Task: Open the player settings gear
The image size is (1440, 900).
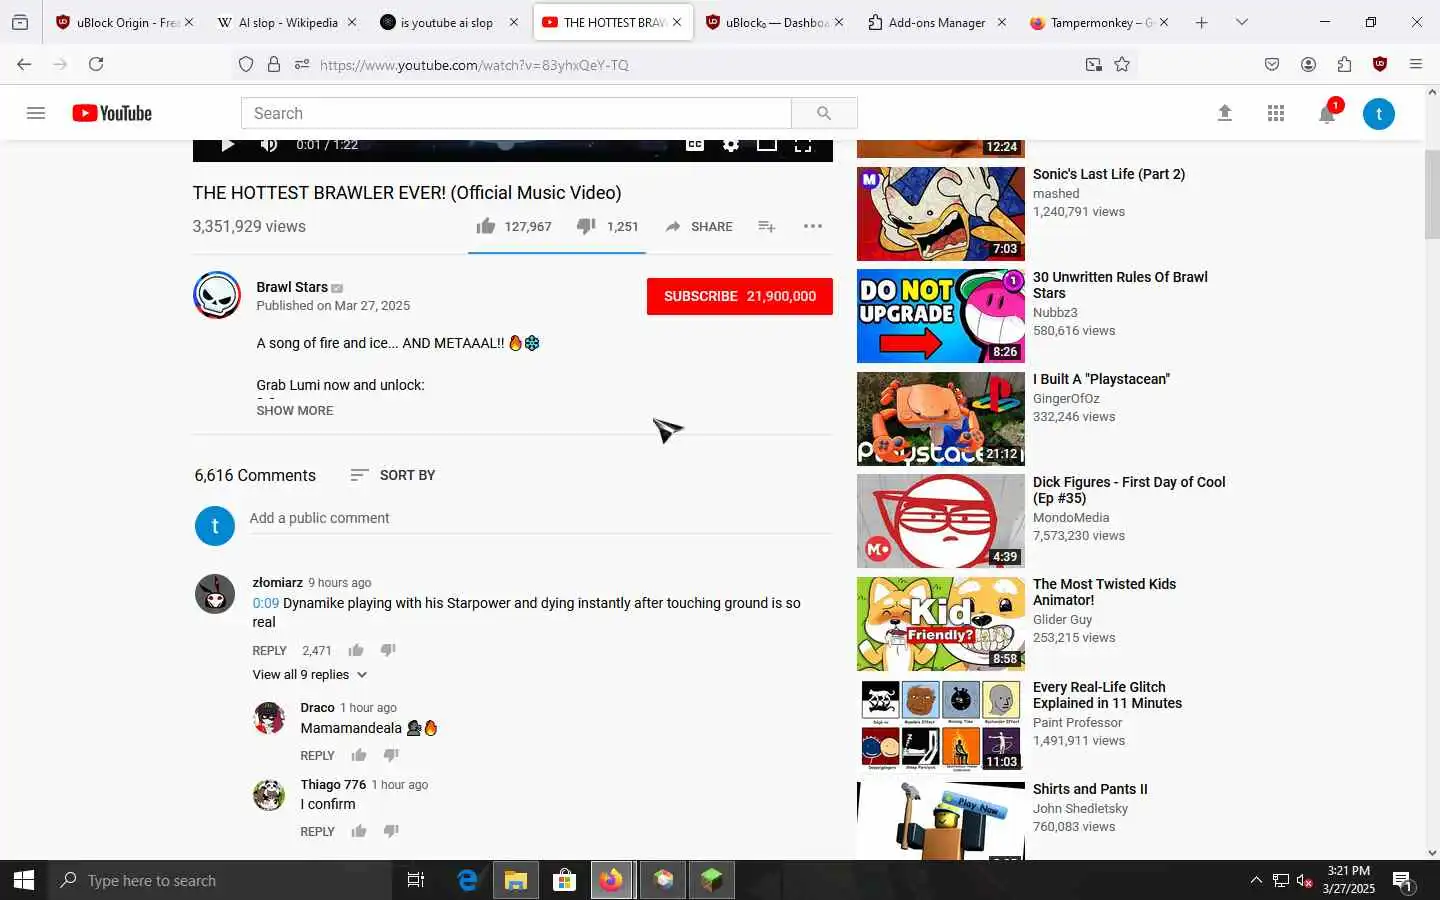Action: pos(731,145)
